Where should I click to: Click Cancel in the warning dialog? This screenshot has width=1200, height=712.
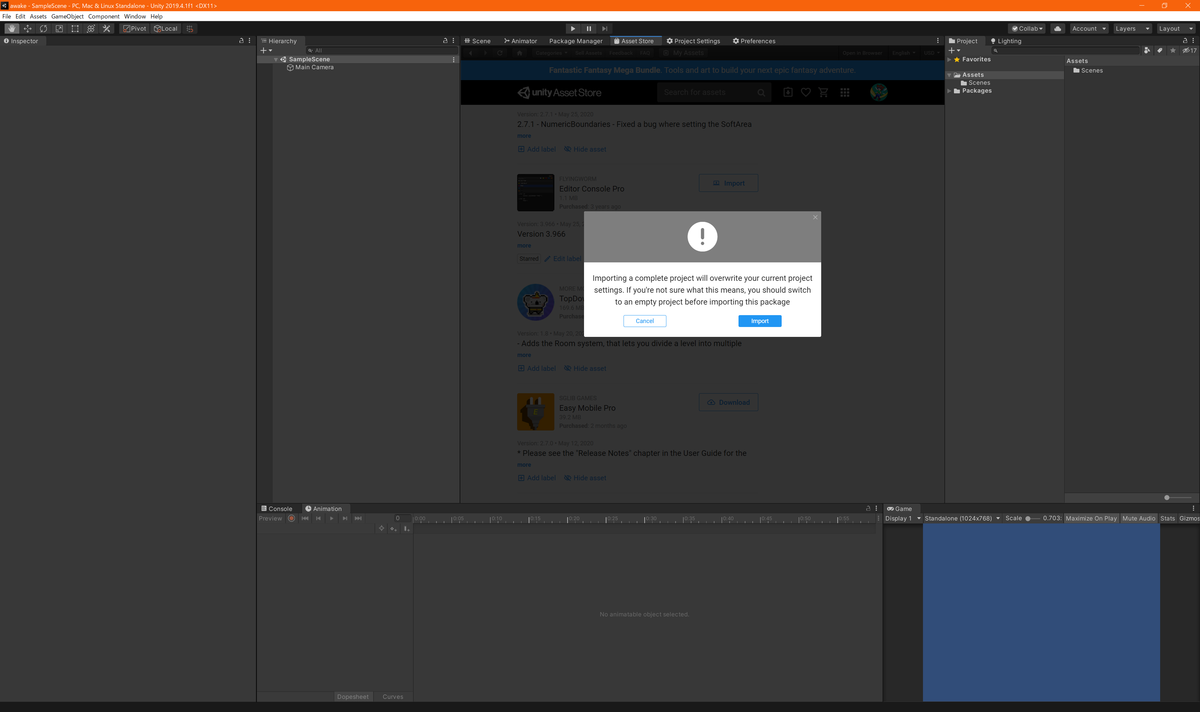[645, 321]
